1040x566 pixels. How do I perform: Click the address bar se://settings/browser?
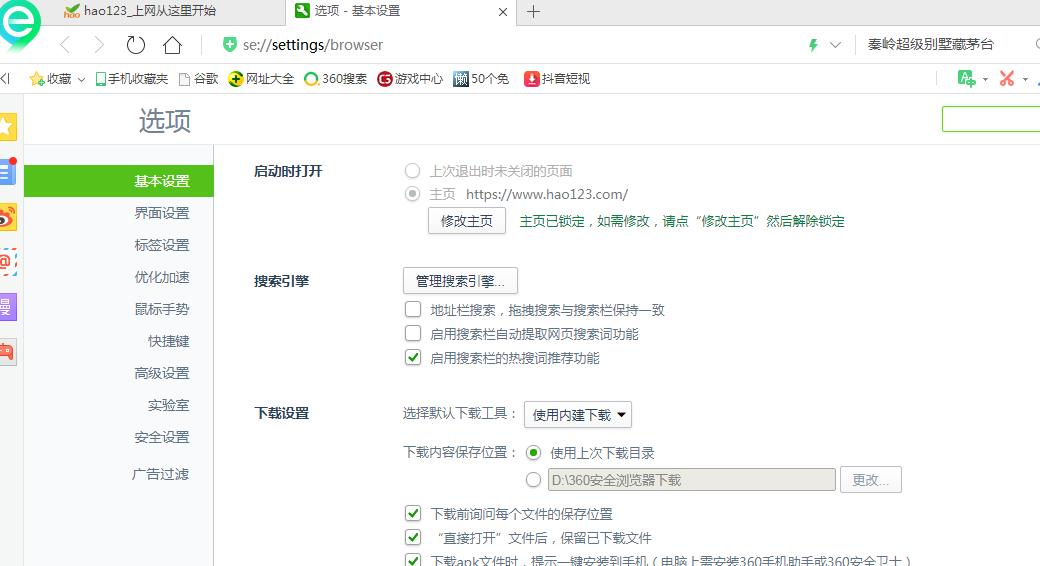[313, 45]
